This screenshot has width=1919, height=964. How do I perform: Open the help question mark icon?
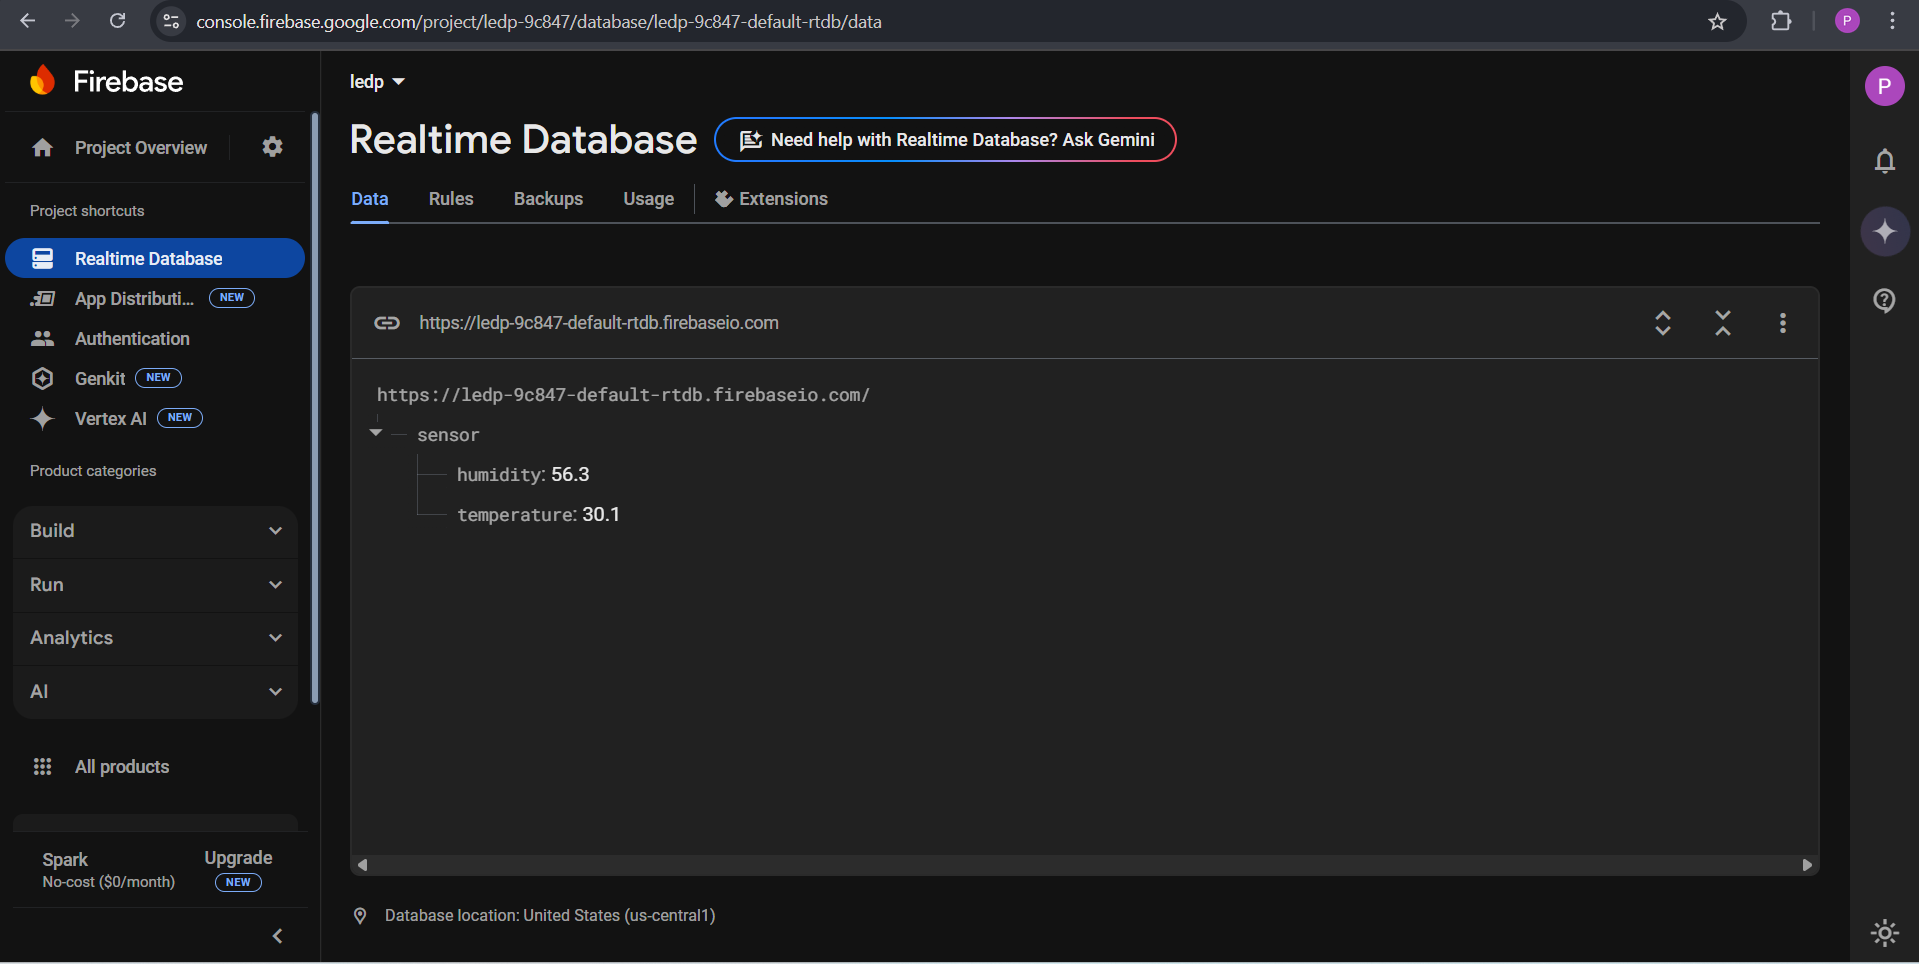[x=1885, y=300]
